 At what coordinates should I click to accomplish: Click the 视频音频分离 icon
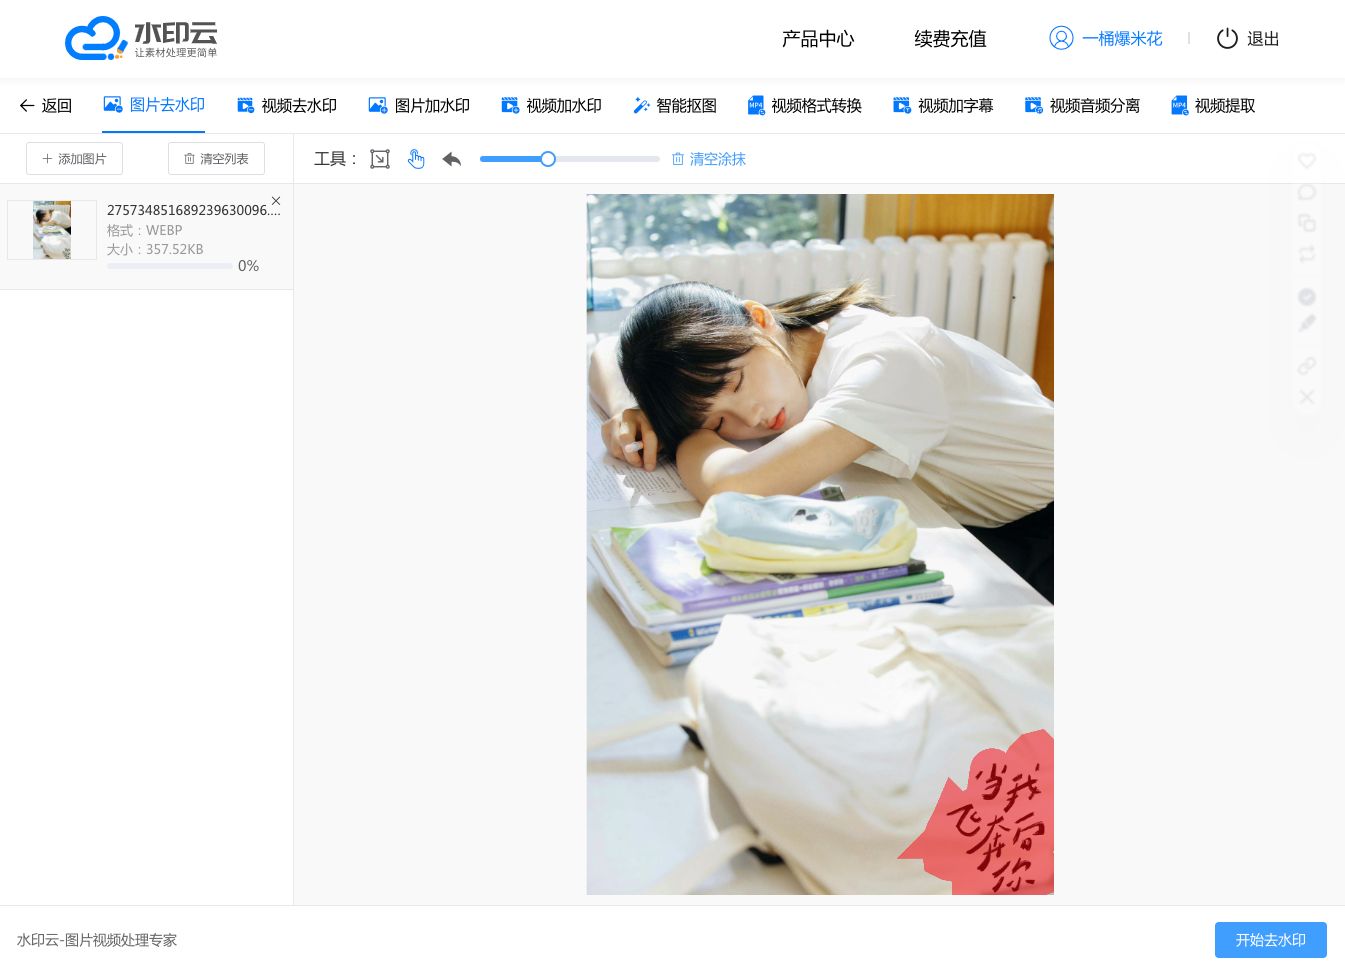click(x=1034, y=105)
